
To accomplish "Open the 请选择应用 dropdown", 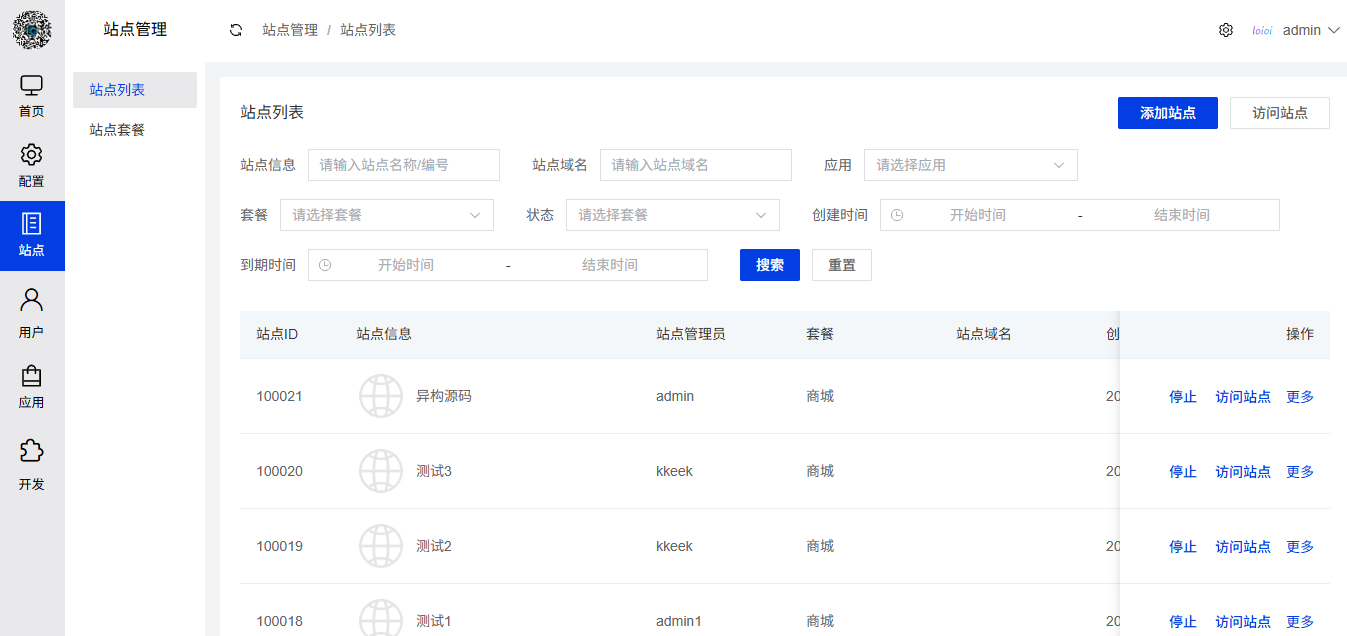I will pos(970,164).
